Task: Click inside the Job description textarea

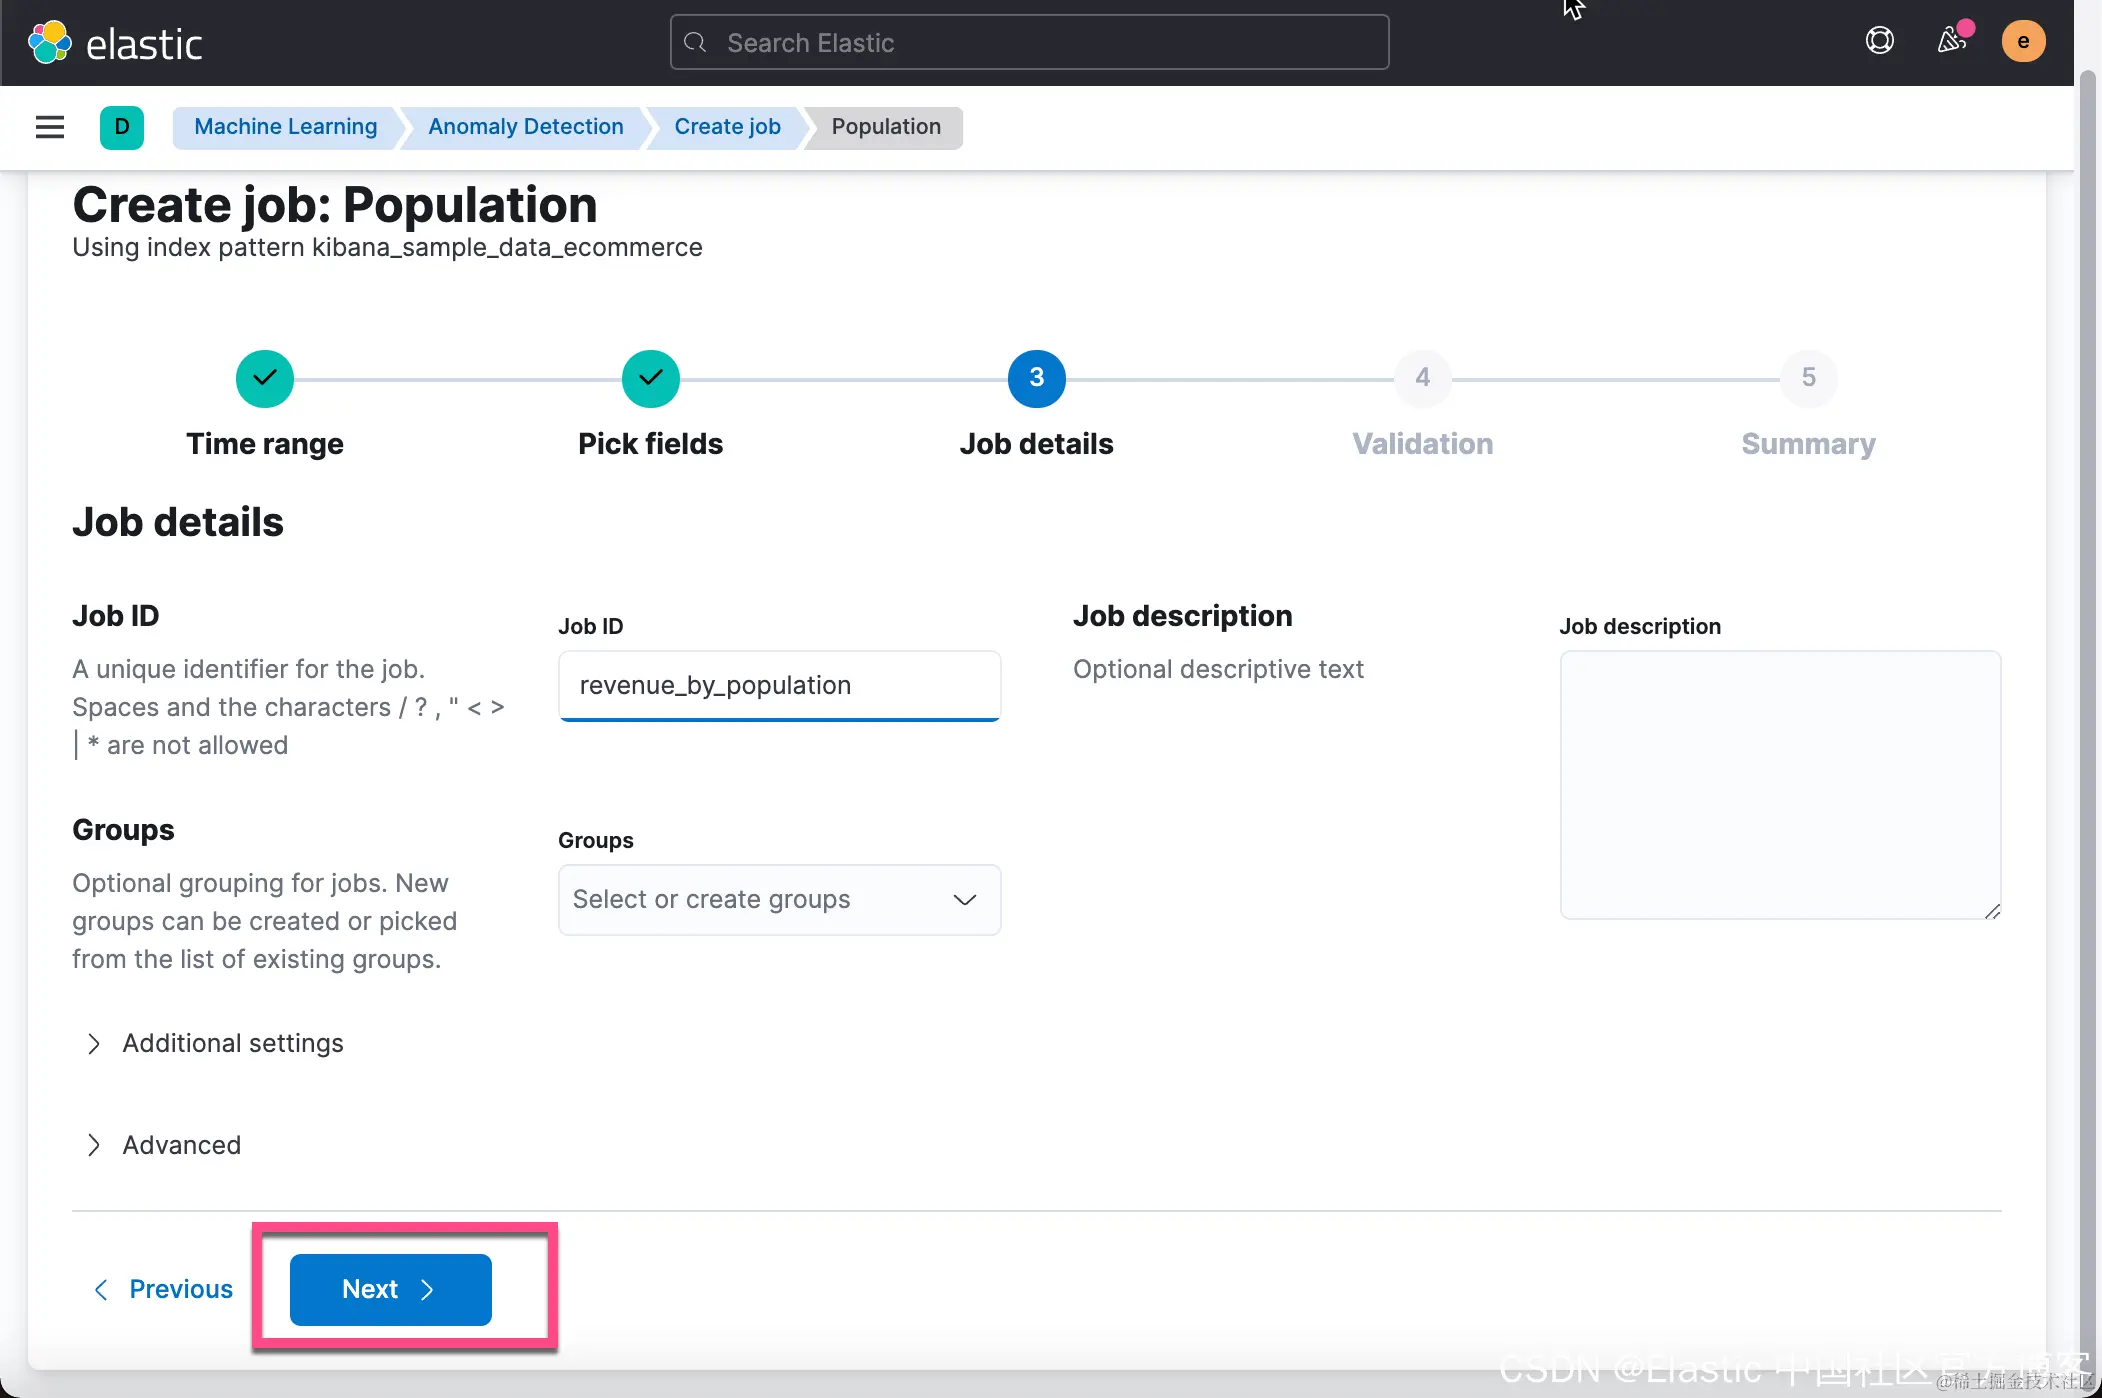Action: (1780, 785)
